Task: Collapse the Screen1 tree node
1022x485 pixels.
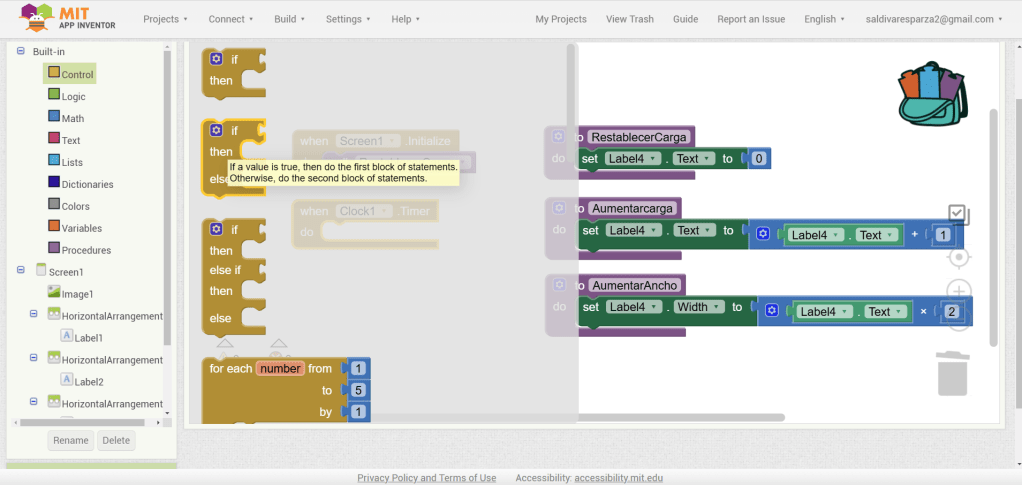Action: click(x=21, y=271)
